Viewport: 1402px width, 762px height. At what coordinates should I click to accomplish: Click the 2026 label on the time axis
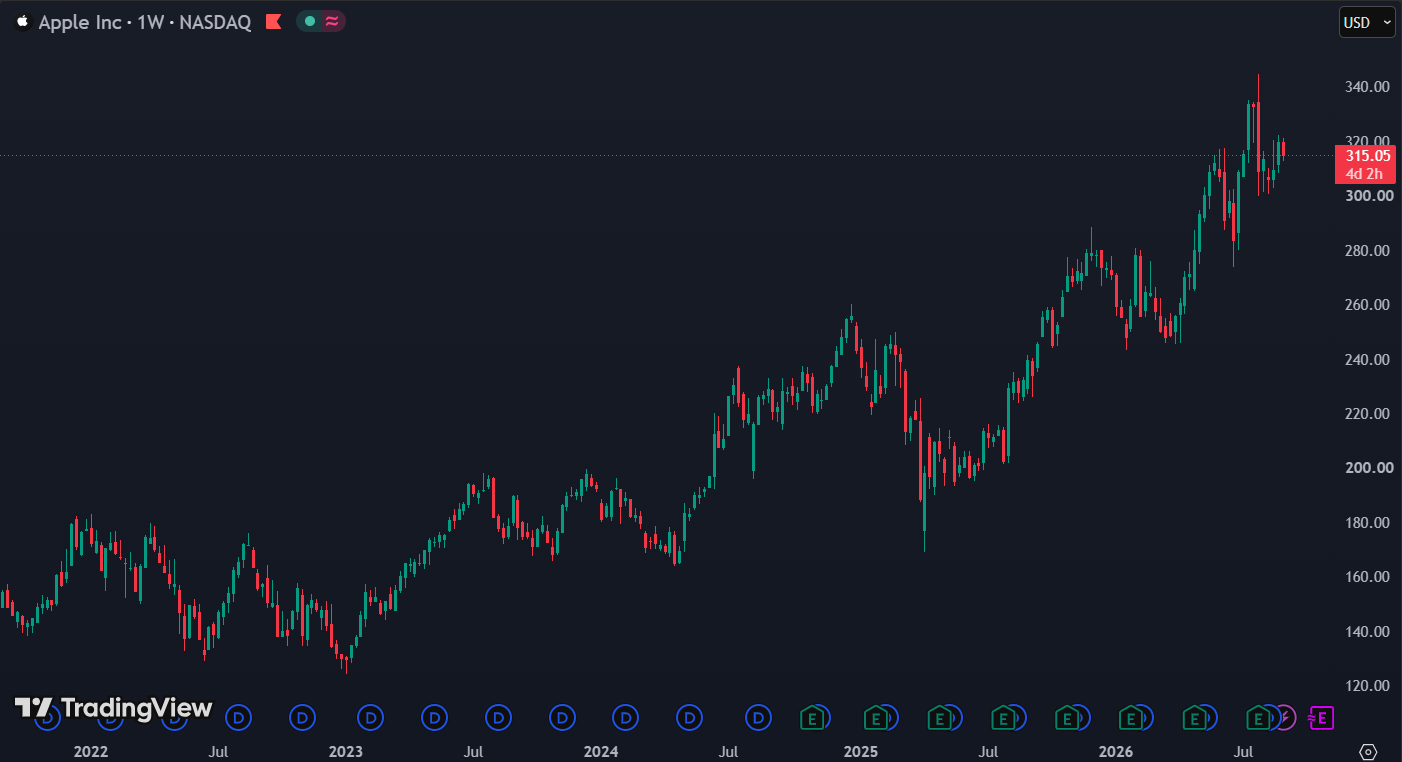point(1115,751)
